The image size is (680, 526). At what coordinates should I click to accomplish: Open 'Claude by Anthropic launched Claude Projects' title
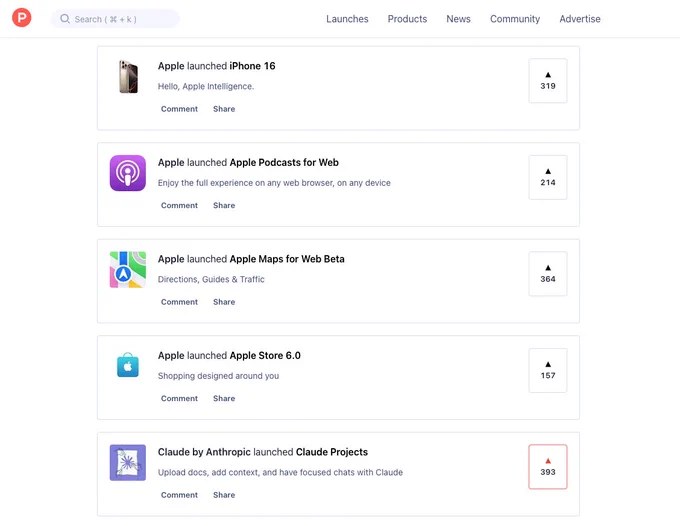(263, 452)
